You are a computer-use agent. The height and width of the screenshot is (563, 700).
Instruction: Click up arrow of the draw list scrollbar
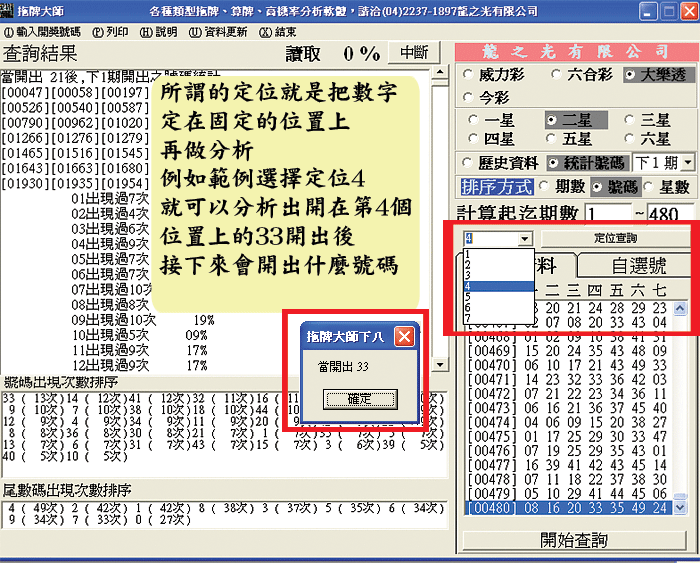[x=680, y=308]
